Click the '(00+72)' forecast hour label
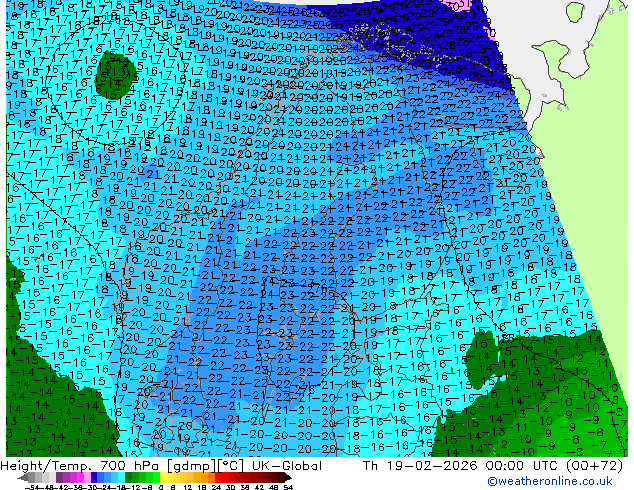The image size is (634, 490). pos(594,466)
